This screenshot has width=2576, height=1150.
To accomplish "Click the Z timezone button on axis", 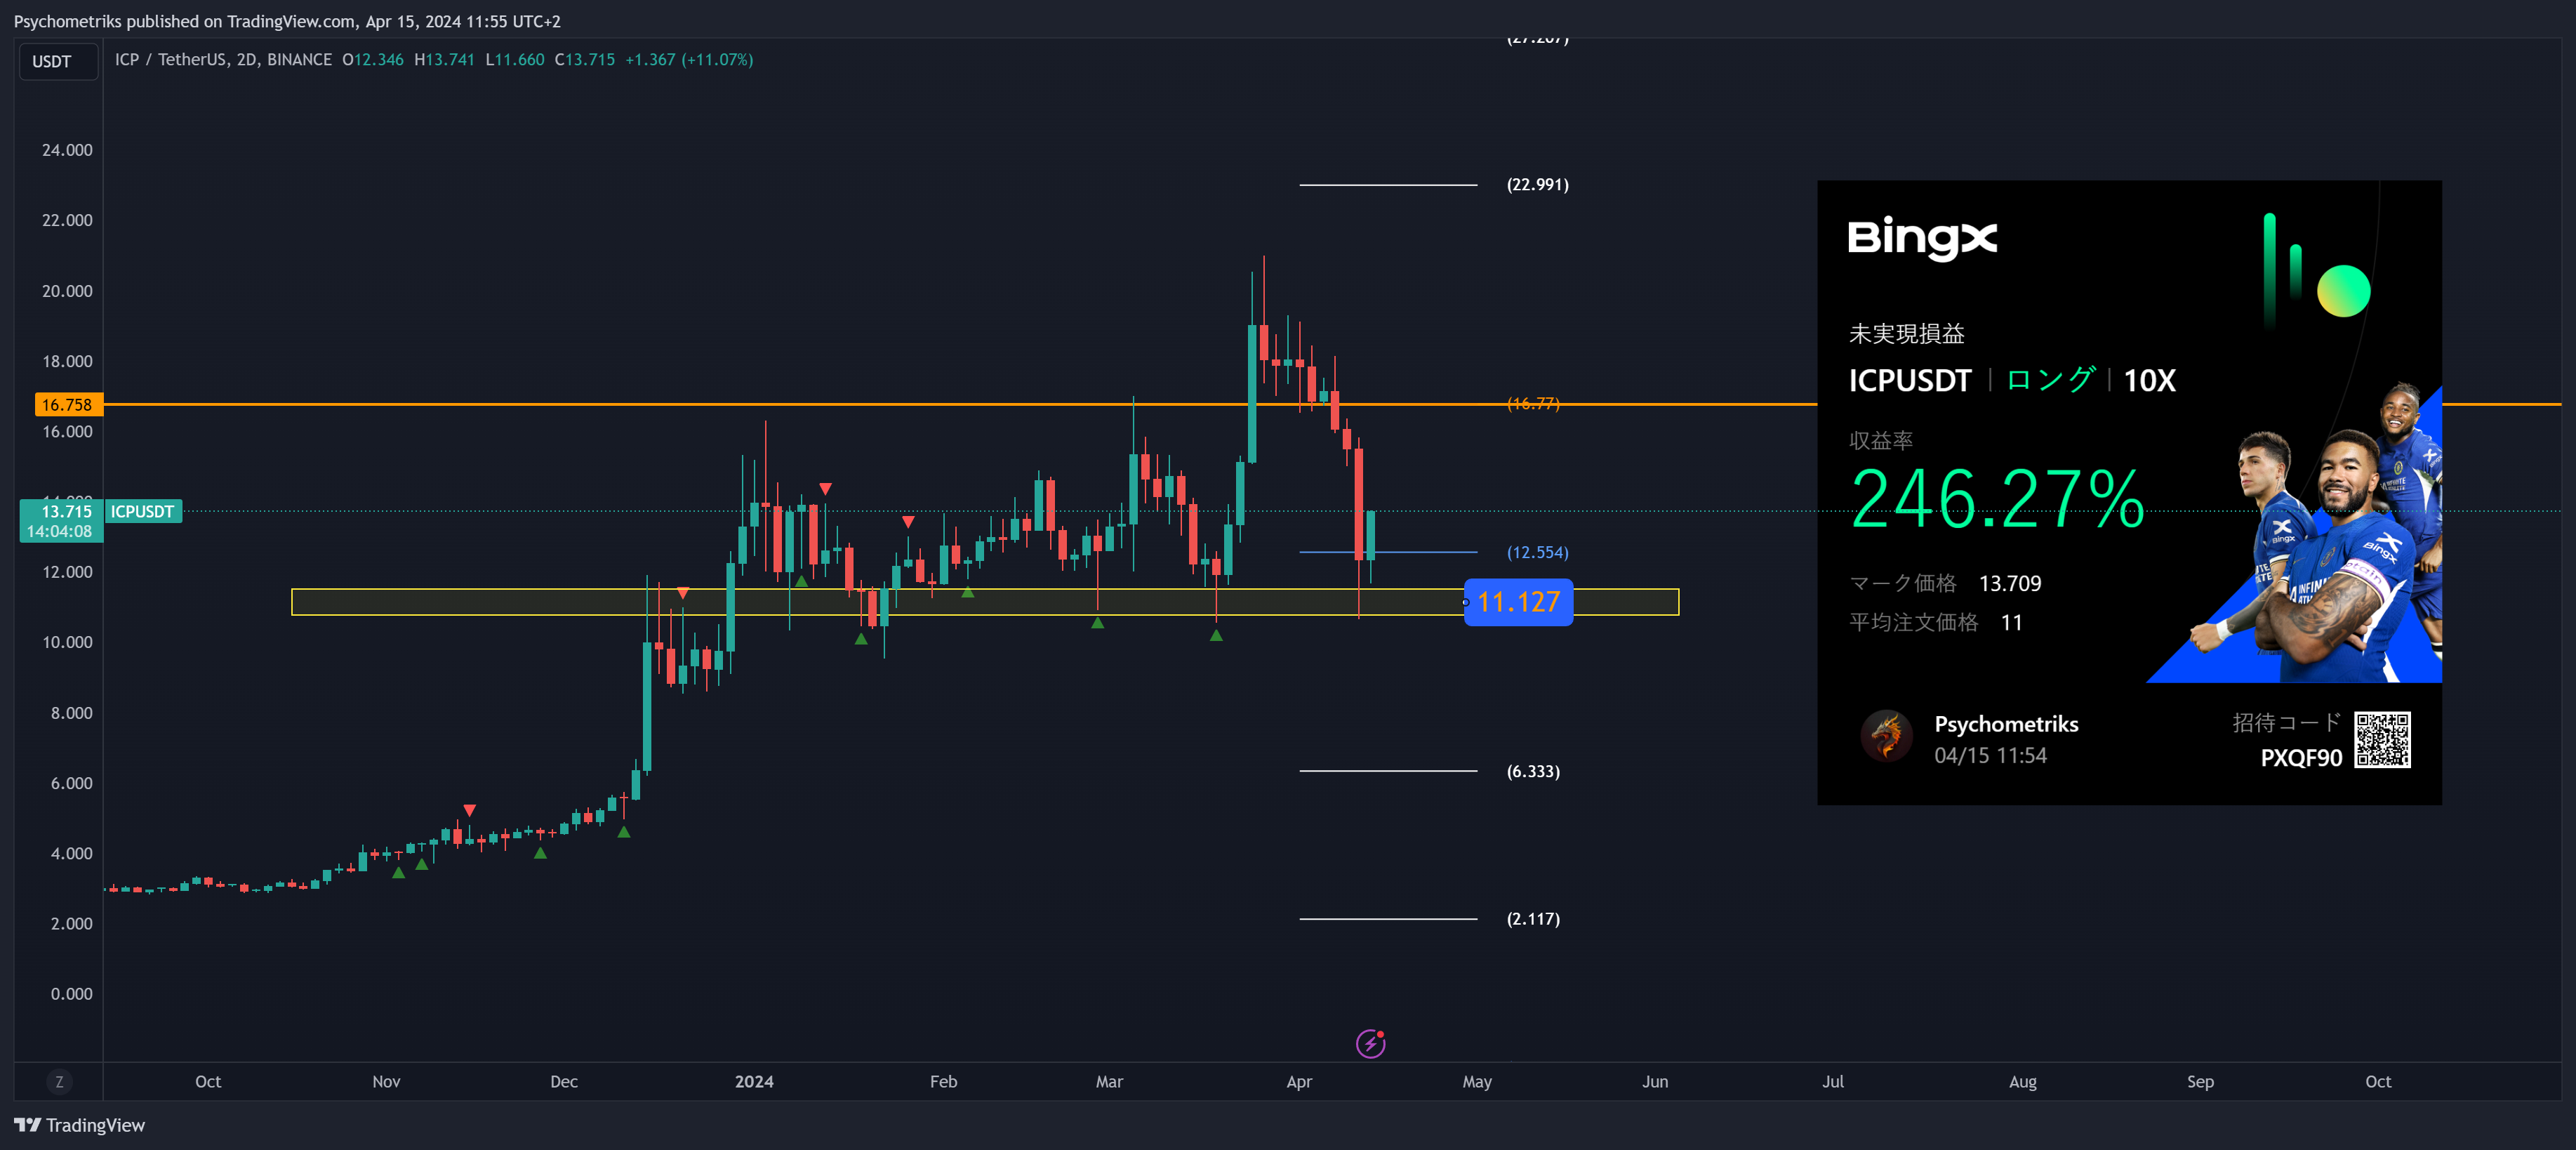I will pyautogui.click(x=59, y=1081).
